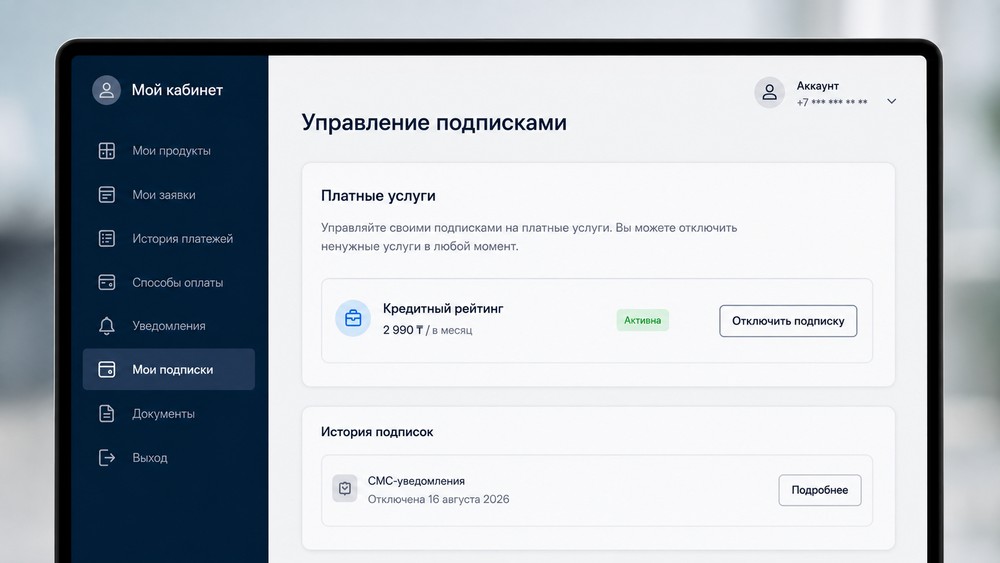This screenshot has height=563, width=1000.
Task: Open Документы menu item
Action: coord(169,413)
